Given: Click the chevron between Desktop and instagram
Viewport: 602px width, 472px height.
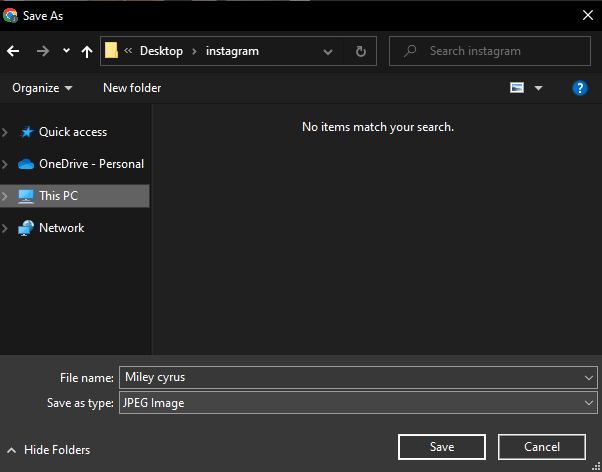Looking at the screenshot, I should [x=194, y=51].
